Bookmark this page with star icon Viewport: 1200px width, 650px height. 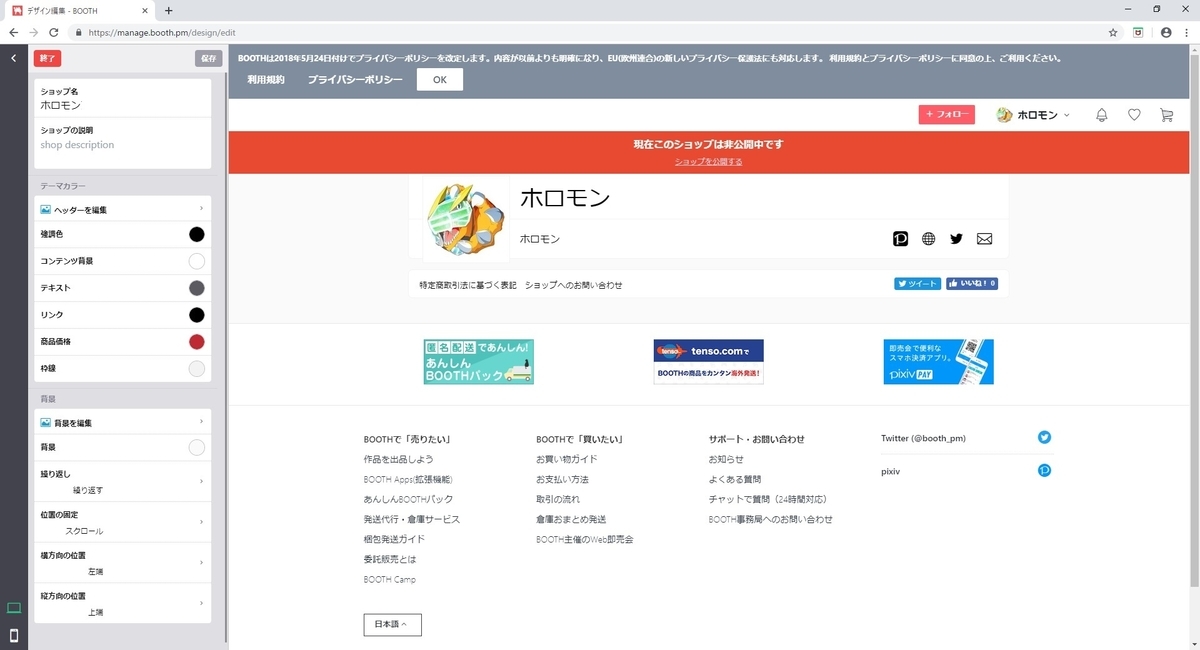point(1113,32)
